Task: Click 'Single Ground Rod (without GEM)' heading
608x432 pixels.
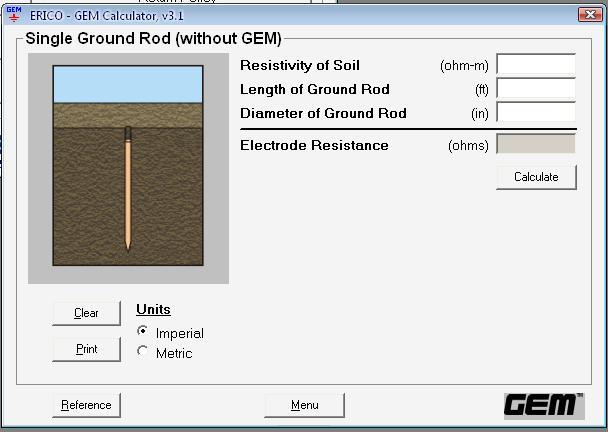Action: (x=153, y=38)
